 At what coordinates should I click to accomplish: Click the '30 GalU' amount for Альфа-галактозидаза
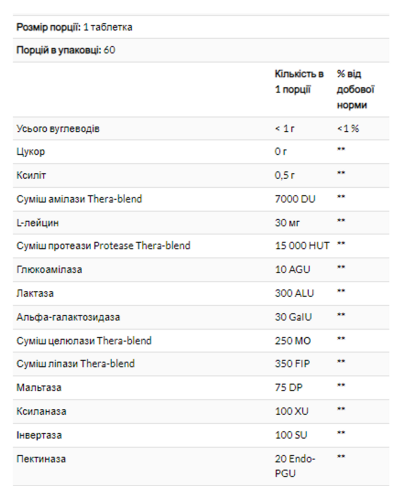293,317
